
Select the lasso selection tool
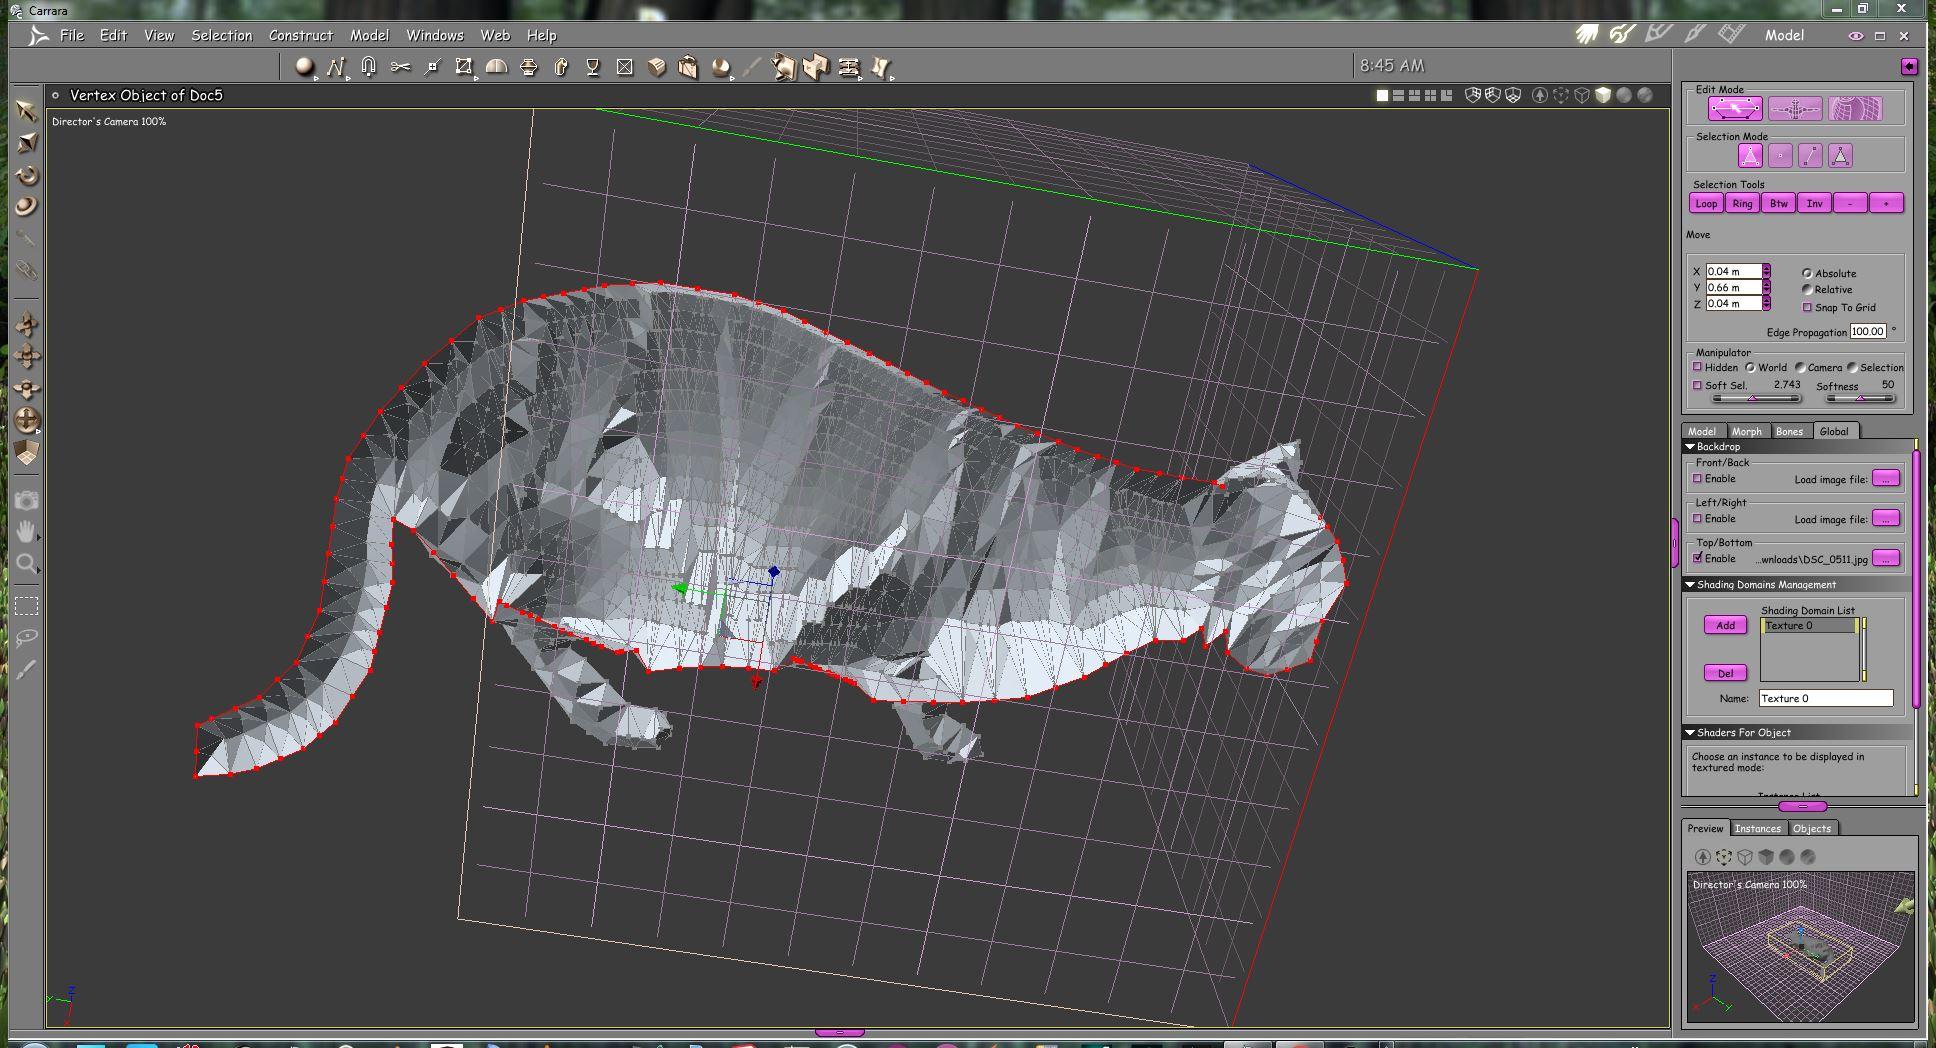tap(27, 637)
